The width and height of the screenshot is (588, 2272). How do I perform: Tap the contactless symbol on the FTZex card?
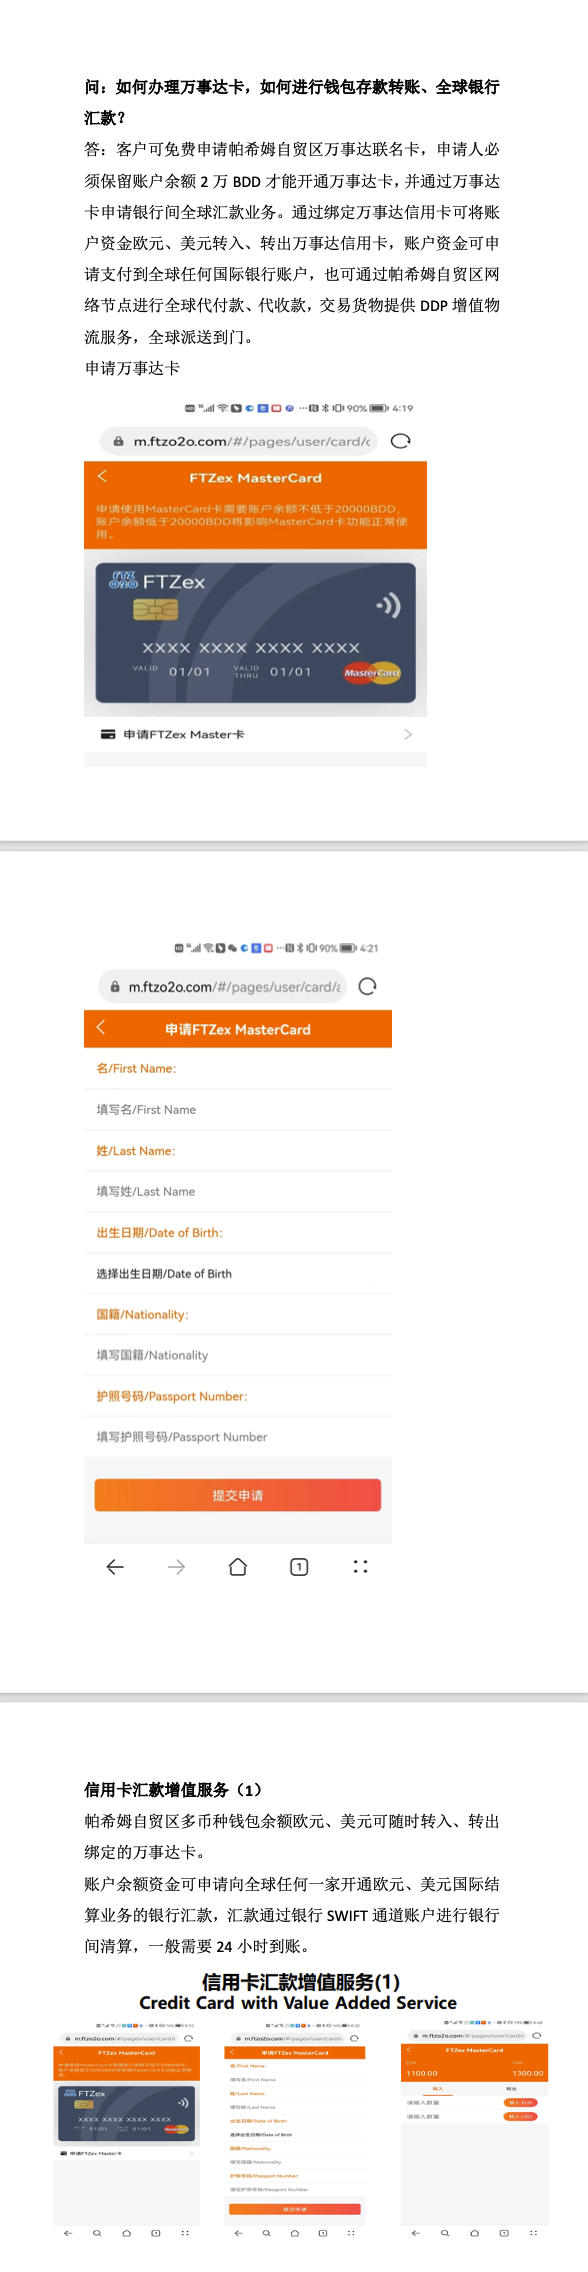[388, 605]
